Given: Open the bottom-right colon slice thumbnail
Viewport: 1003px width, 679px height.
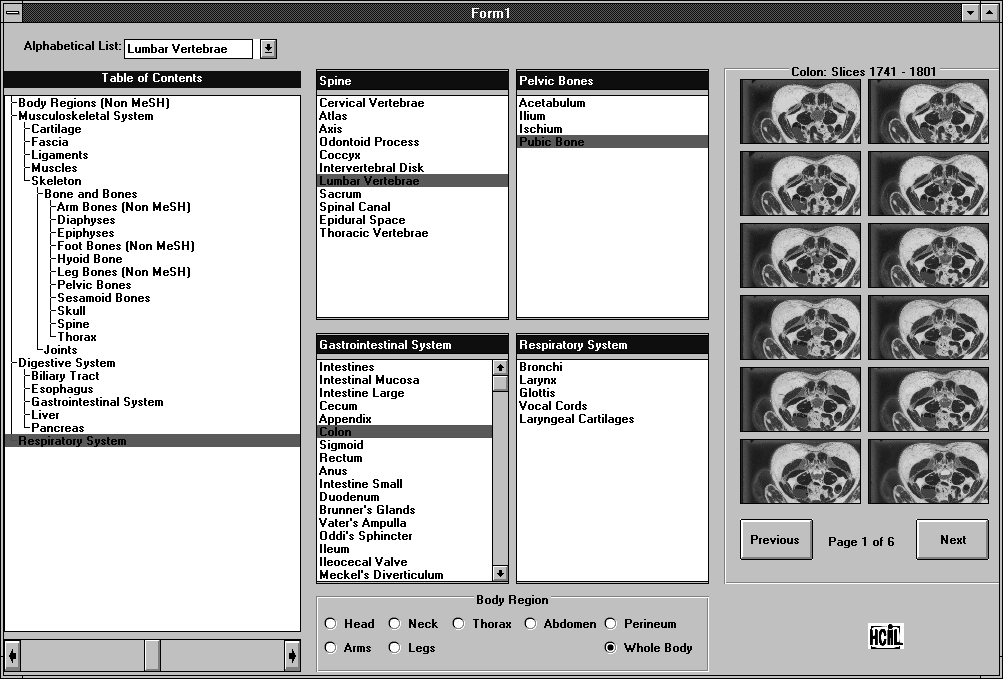Looking at the screenshot, I should [x=928, y=471].
